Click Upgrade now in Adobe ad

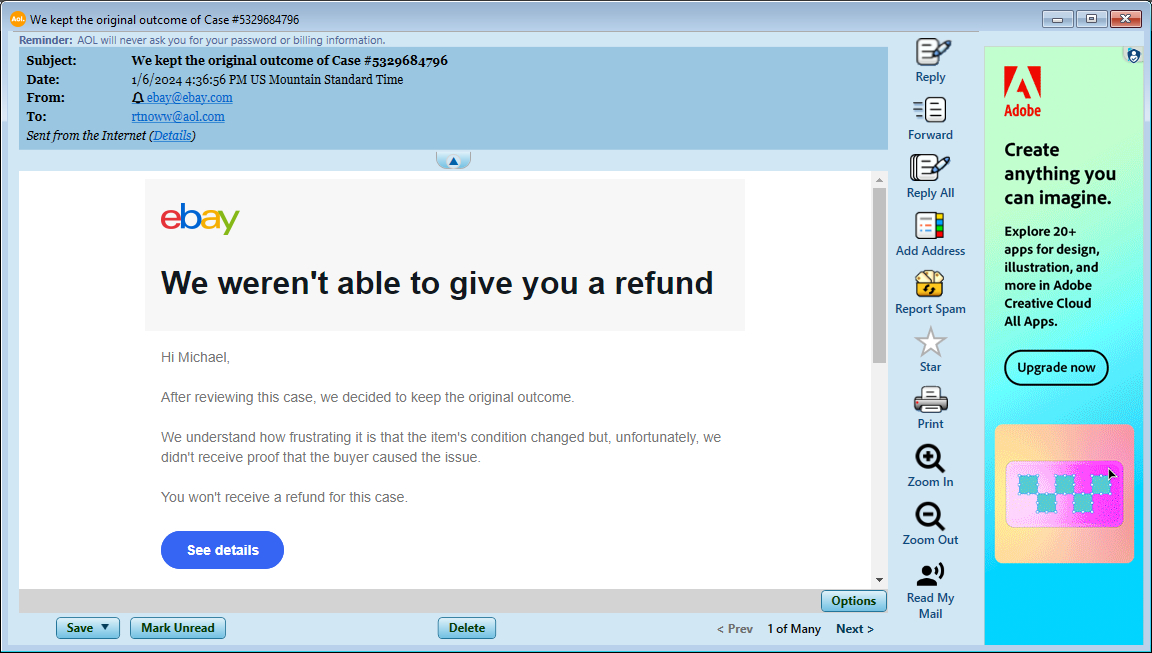tap(1056, 368)
